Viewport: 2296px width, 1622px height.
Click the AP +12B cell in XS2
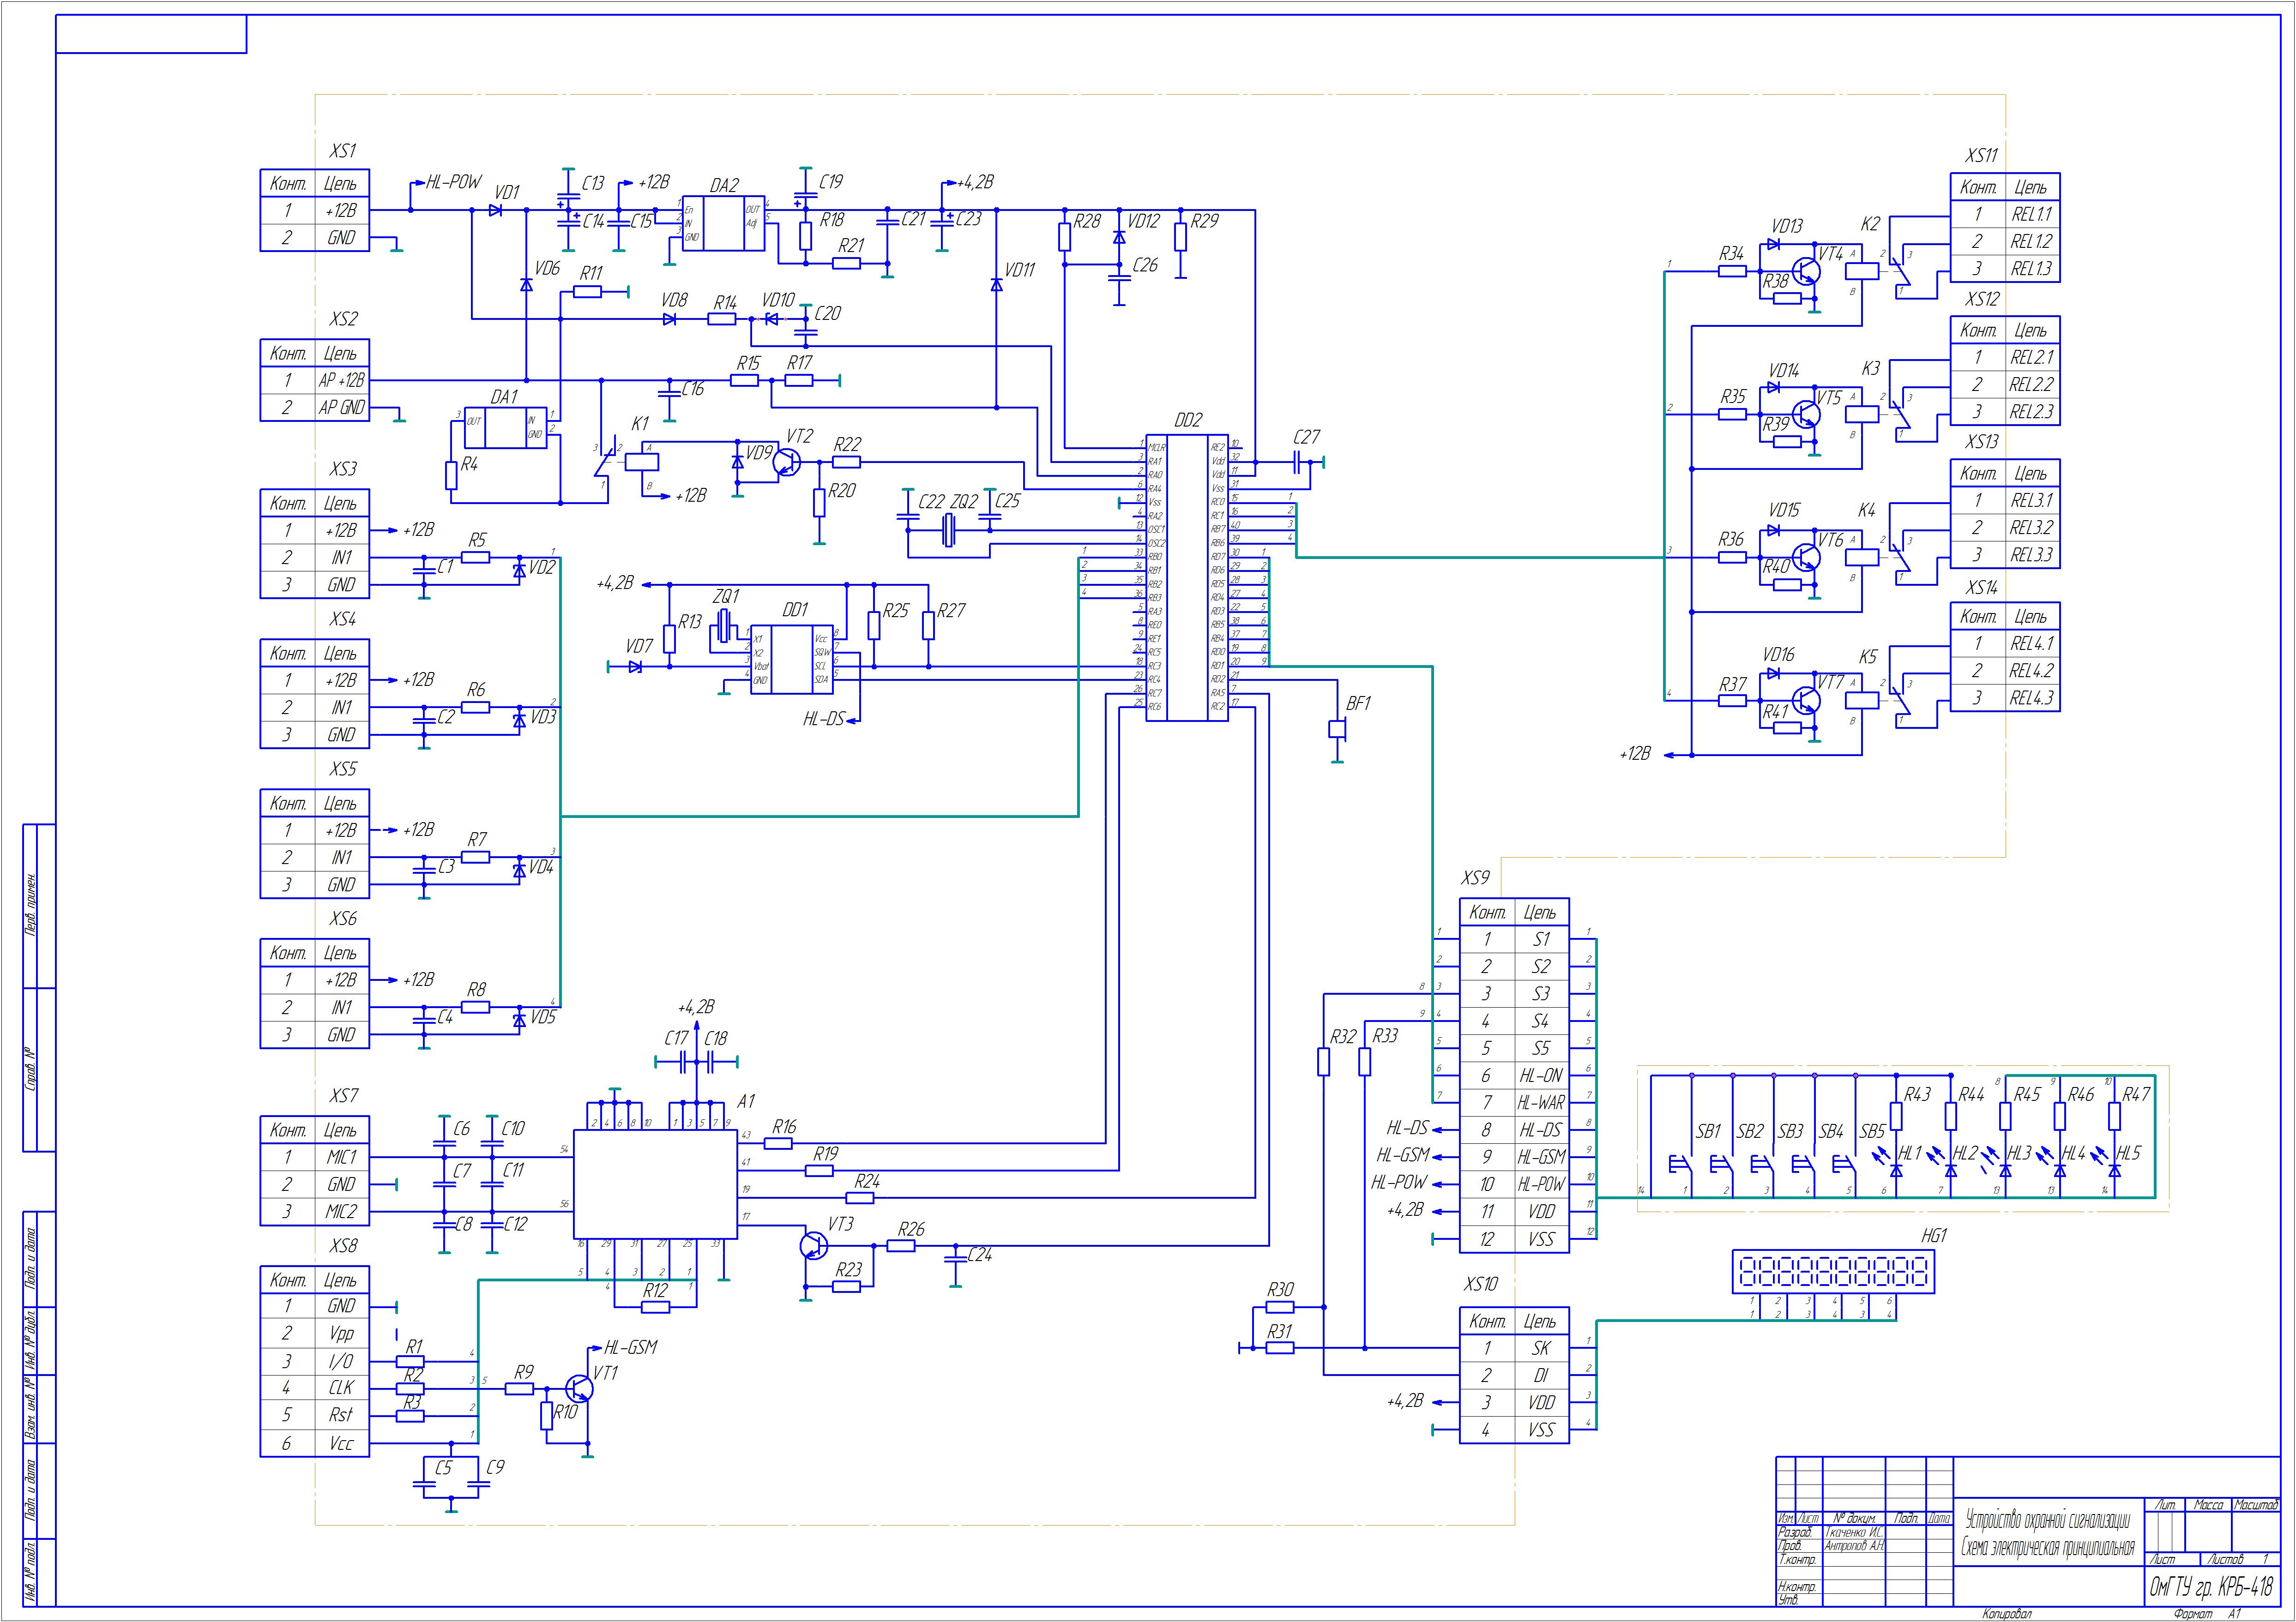342,380
